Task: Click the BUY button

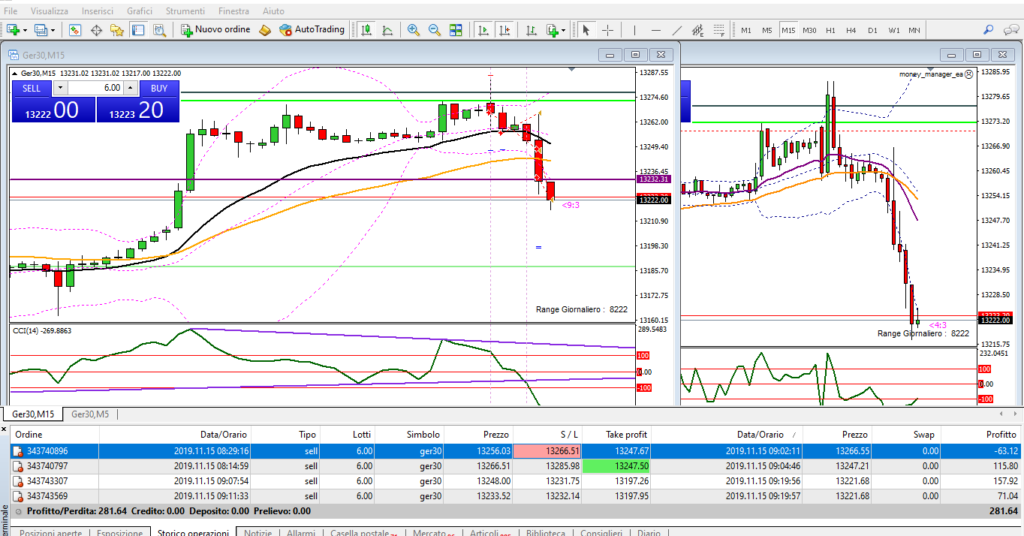Action: point(159,88)
